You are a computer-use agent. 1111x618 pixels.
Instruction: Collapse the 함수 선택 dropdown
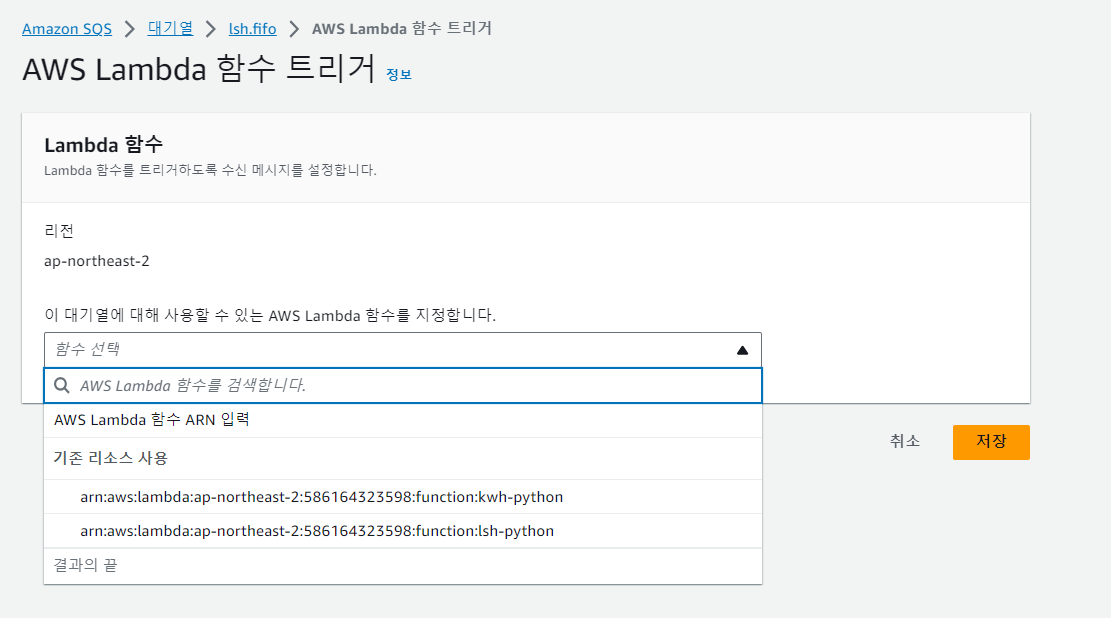(402, 349)
